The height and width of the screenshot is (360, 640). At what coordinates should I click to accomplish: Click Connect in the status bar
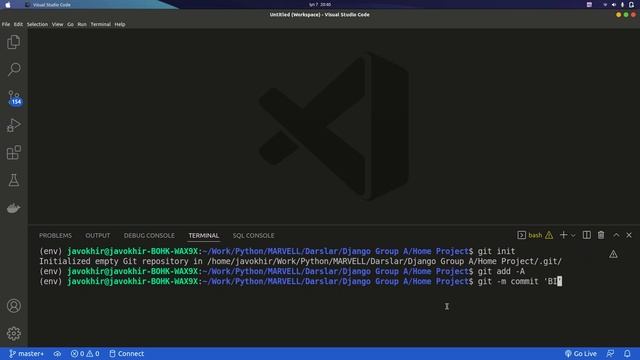127,353
